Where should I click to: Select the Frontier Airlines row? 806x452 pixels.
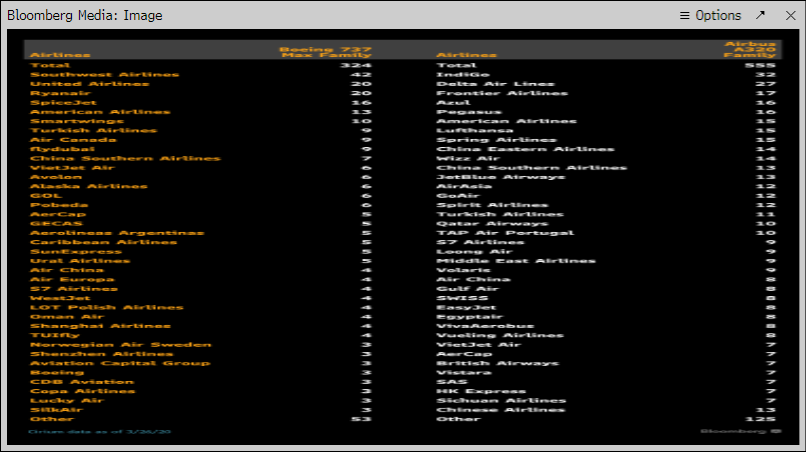click(606, 93)
